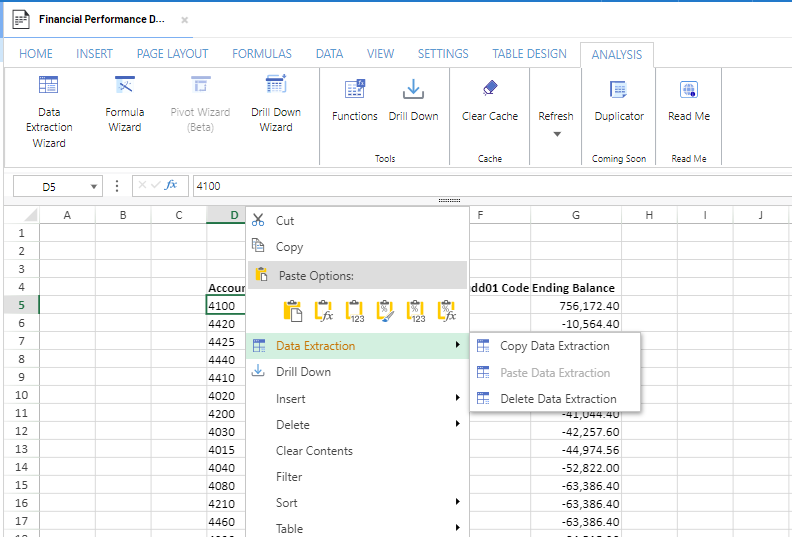792x537 pixels.
Task: Close the Financial Performance document tab
Action: pos(184,20)
